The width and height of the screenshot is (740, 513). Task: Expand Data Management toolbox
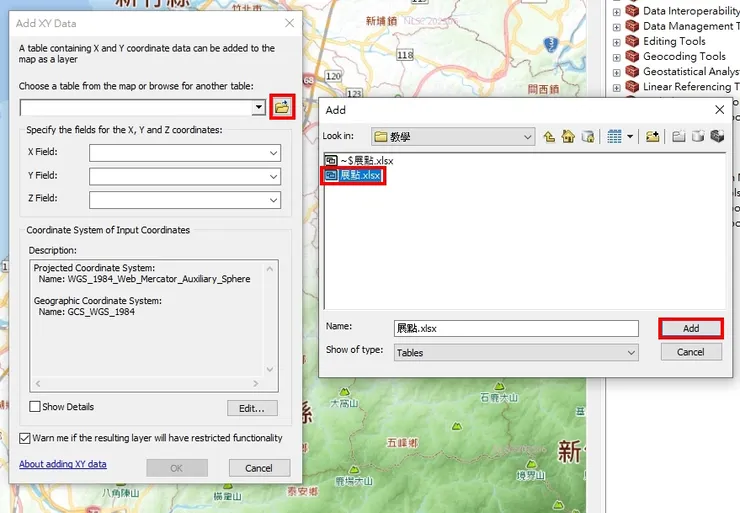[x=616, y=27]
